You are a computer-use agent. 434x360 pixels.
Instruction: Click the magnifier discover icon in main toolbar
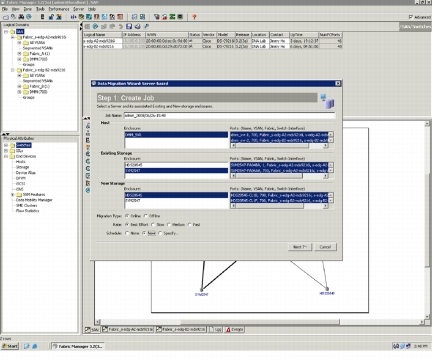tap(13, 17)
